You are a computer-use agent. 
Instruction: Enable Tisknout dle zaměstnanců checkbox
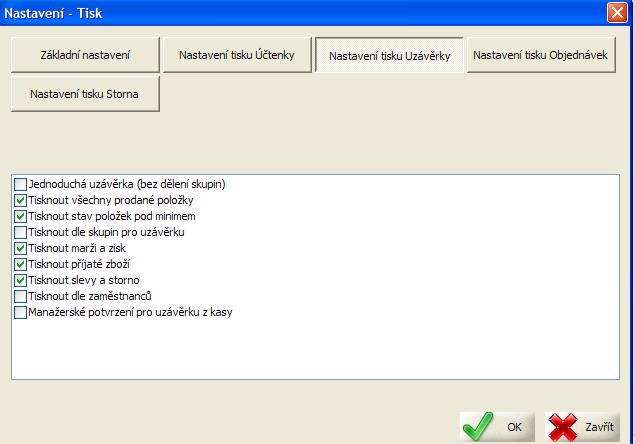pyautogui.click(x=21, y=297)
